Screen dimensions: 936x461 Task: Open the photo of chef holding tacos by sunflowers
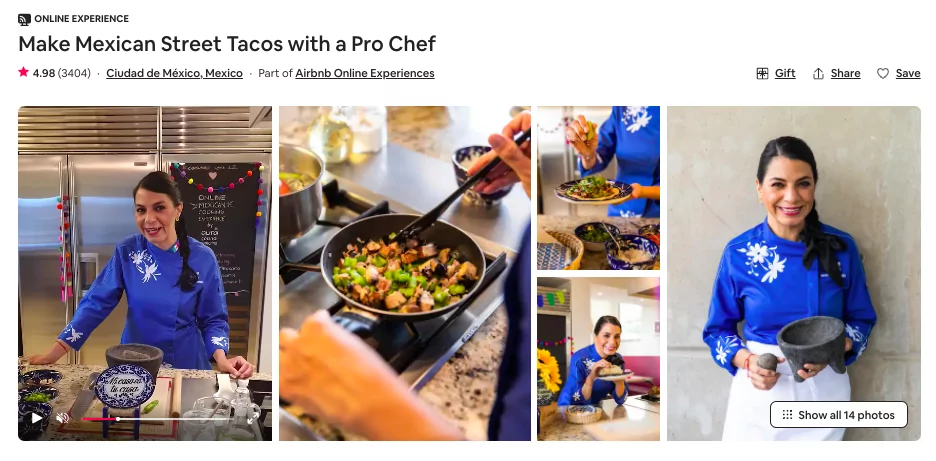click(x=598, y=359)
